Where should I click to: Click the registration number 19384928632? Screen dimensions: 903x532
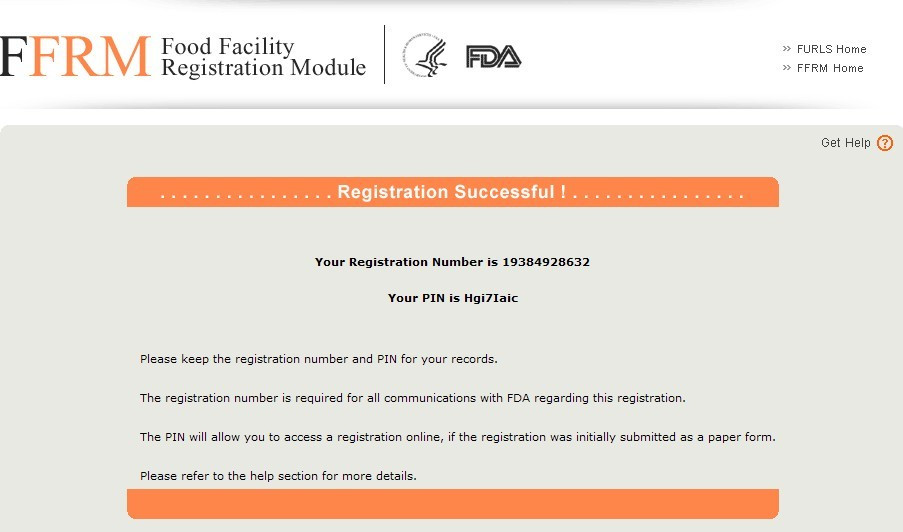coord(546,262)
